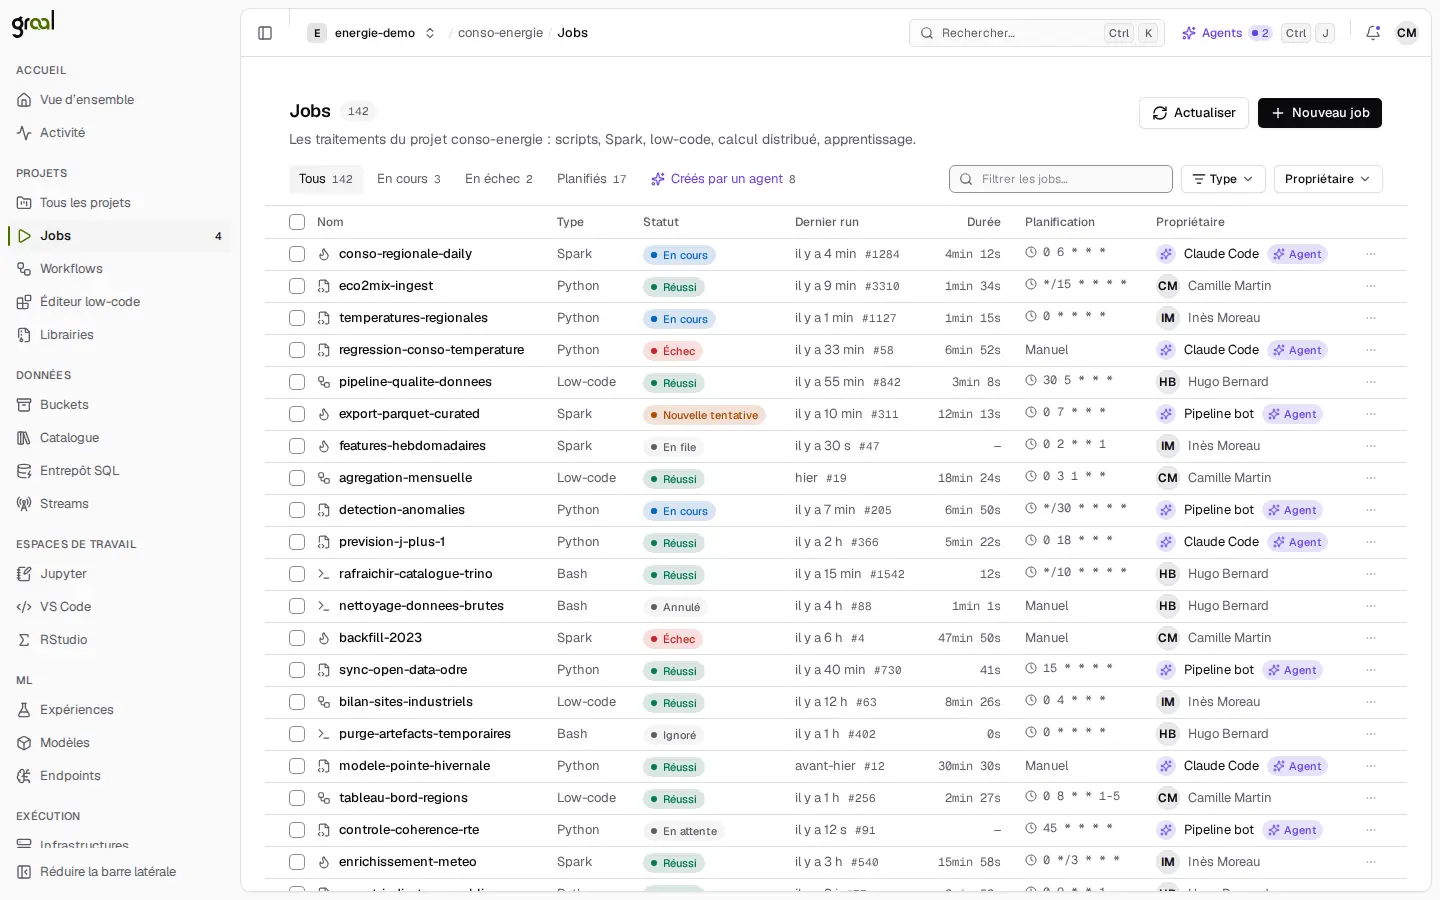Toggle the select-all jobs checkbox
The width and height of the screenshot is (1440, 900).
pyautogui.click(x=297, y=222)
